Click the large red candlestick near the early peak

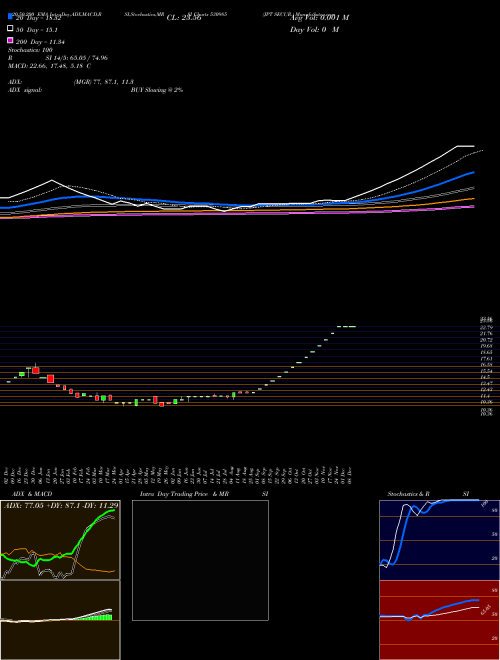36,370
